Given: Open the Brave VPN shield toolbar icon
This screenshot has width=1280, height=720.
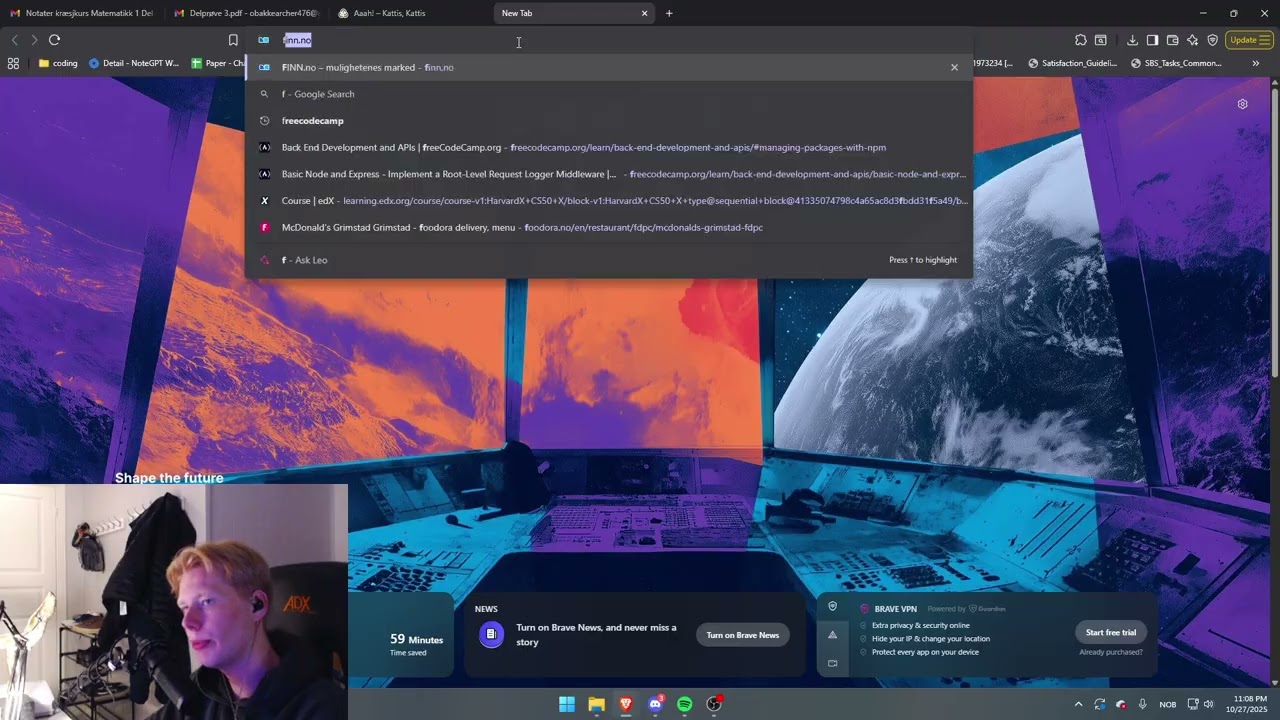Looking at the screenshot, I should click(x=1212, y=40).
